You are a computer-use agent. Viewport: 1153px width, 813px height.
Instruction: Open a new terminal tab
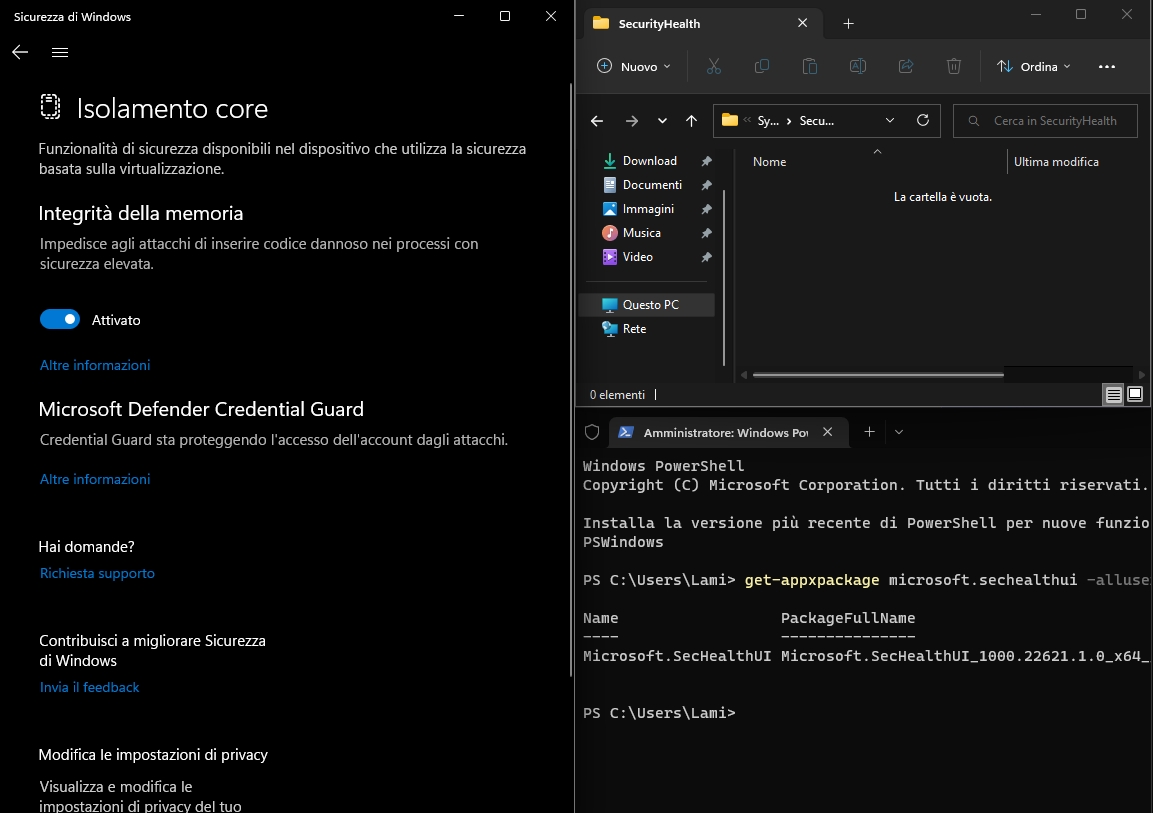[869, 432]
